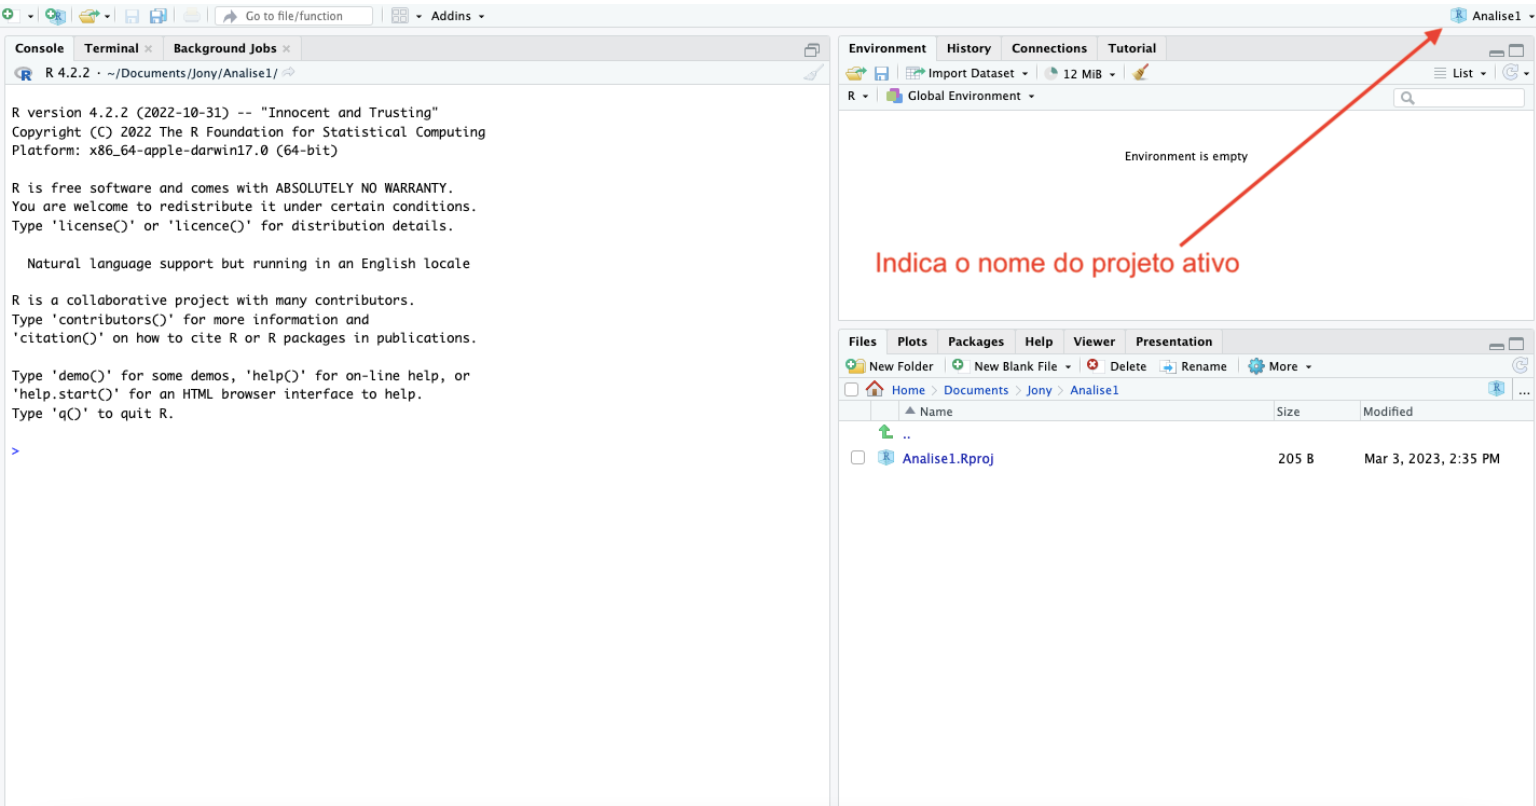1536x806 pixels.
Task: Clear environment objects with the broom icon
Action: [x=1141, y=73]
